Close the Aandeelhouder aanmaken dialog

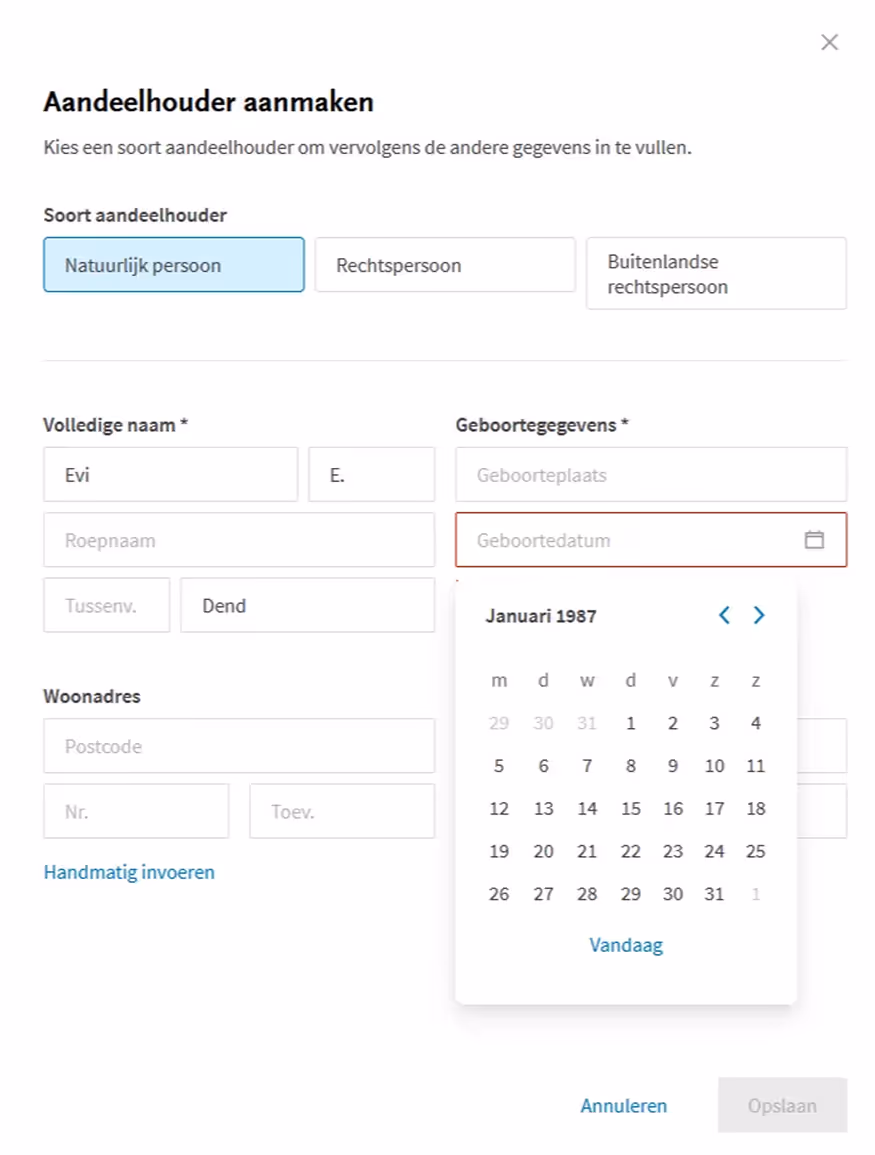(x=829, y=42)
